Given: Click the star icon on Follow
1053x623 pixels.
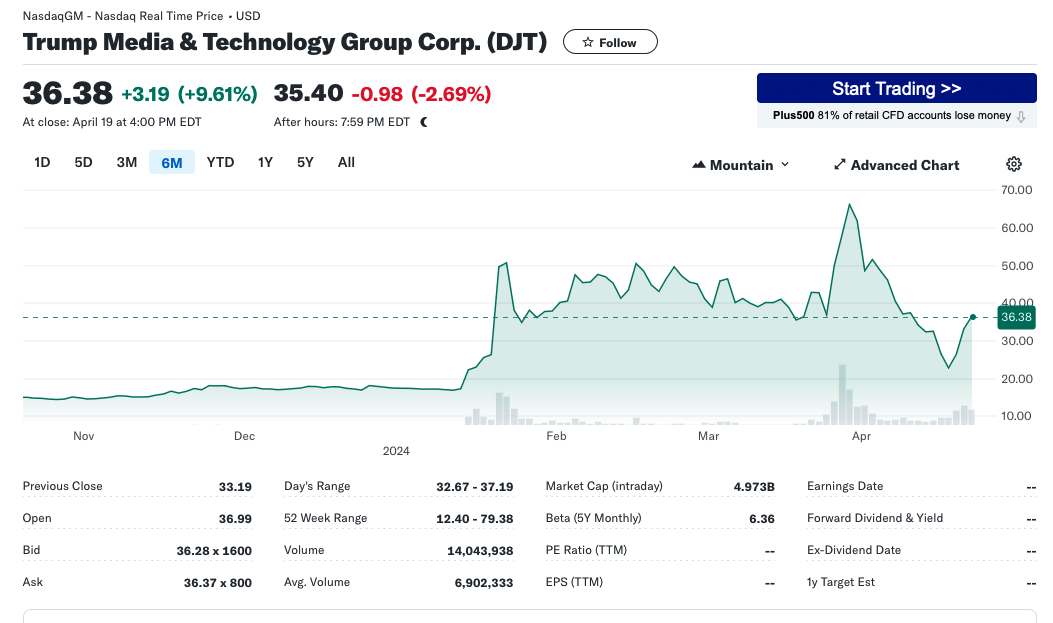Looking at the screenshot, I should [588, 42].
